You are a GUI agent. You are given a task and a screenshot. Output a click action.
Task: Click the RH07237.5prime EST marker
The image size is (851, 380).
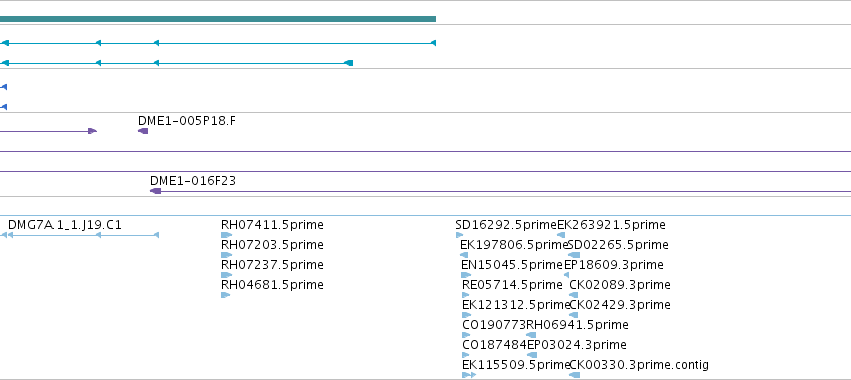(226, 275)
